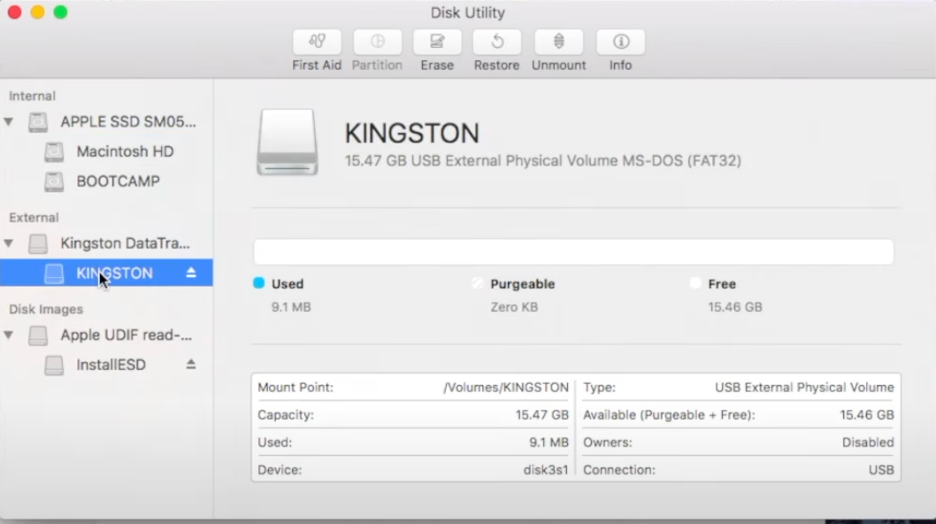This screenshot has width=936, height=524.
Task: Click the Connection value 'USB'
Action: pos(881,470)
